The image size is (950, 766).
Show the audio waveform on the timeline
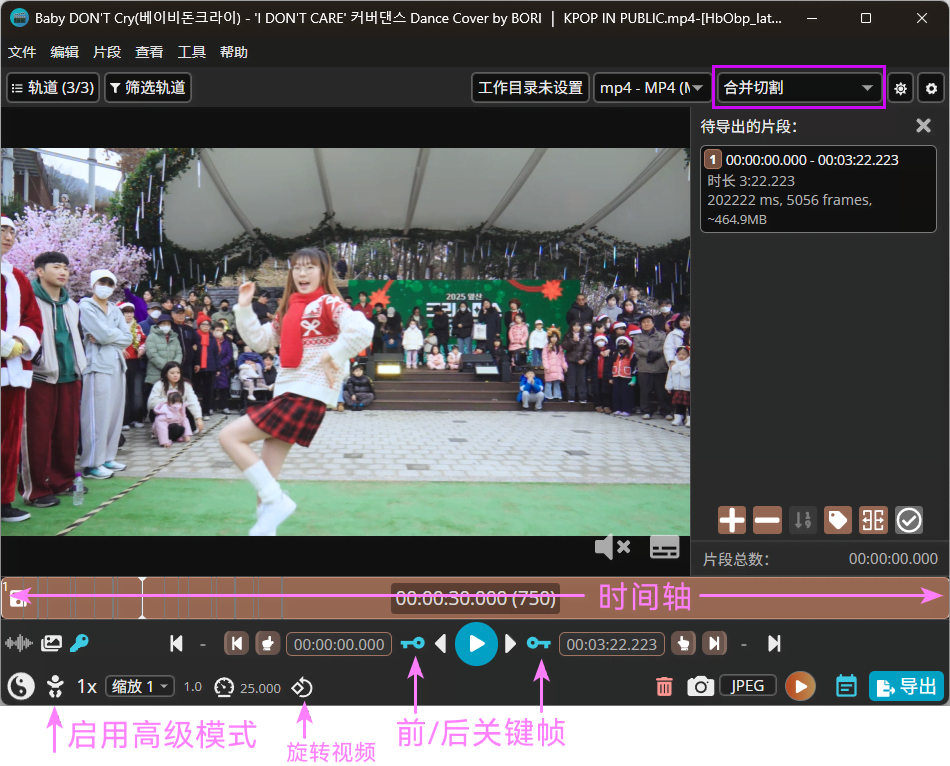(x=19, y=644)
